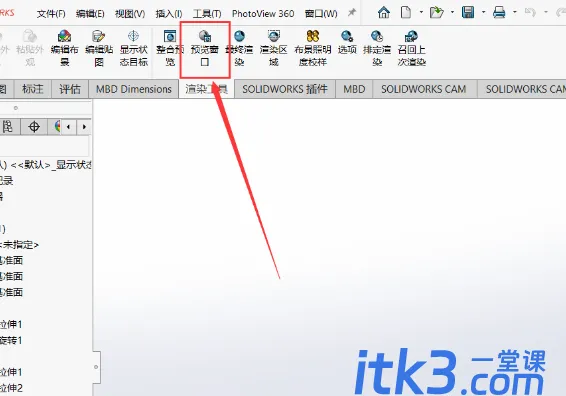The width and height of the screenshot is (566, 396).
Task: Select the <未指定> material tree item
Action: [19, 245]
